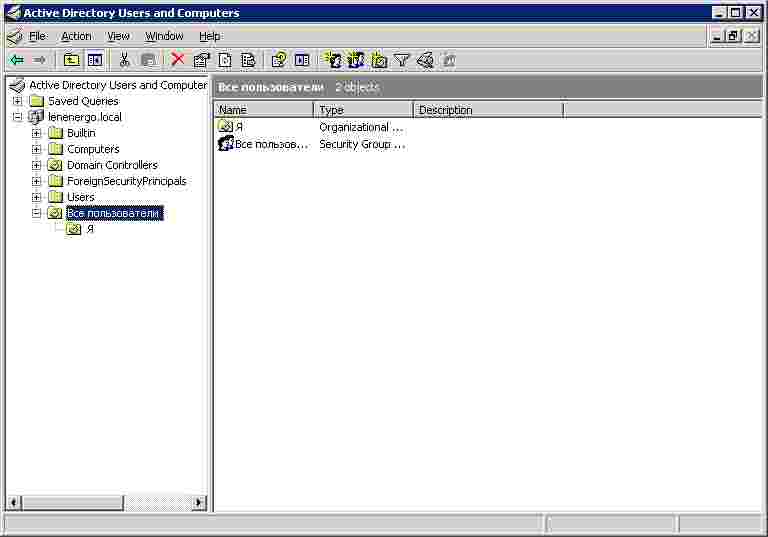Select Active Directory Users and Computers root
This screenshot has height=537, width=768.
click(118, 85)
